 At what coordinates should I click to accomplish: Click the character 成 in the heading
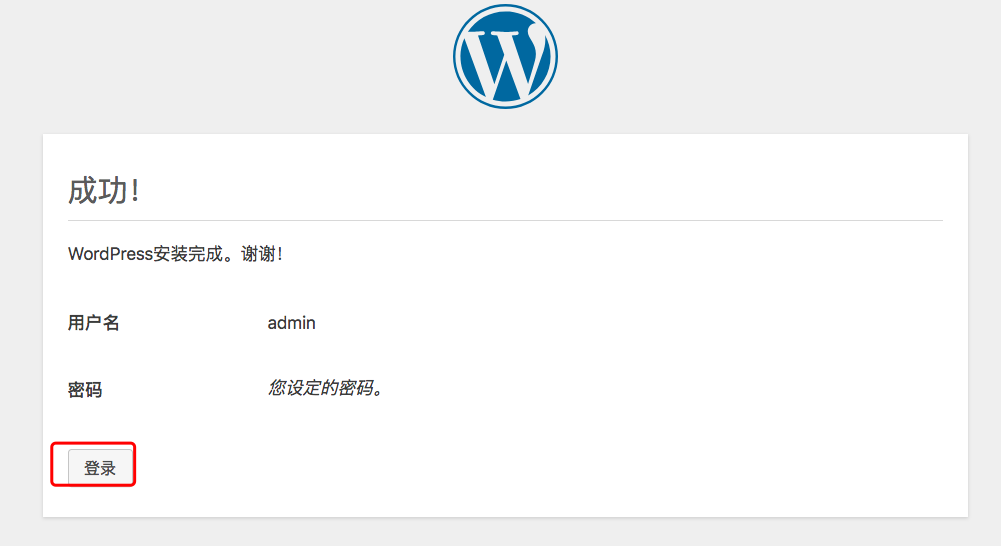click(83, 190)
